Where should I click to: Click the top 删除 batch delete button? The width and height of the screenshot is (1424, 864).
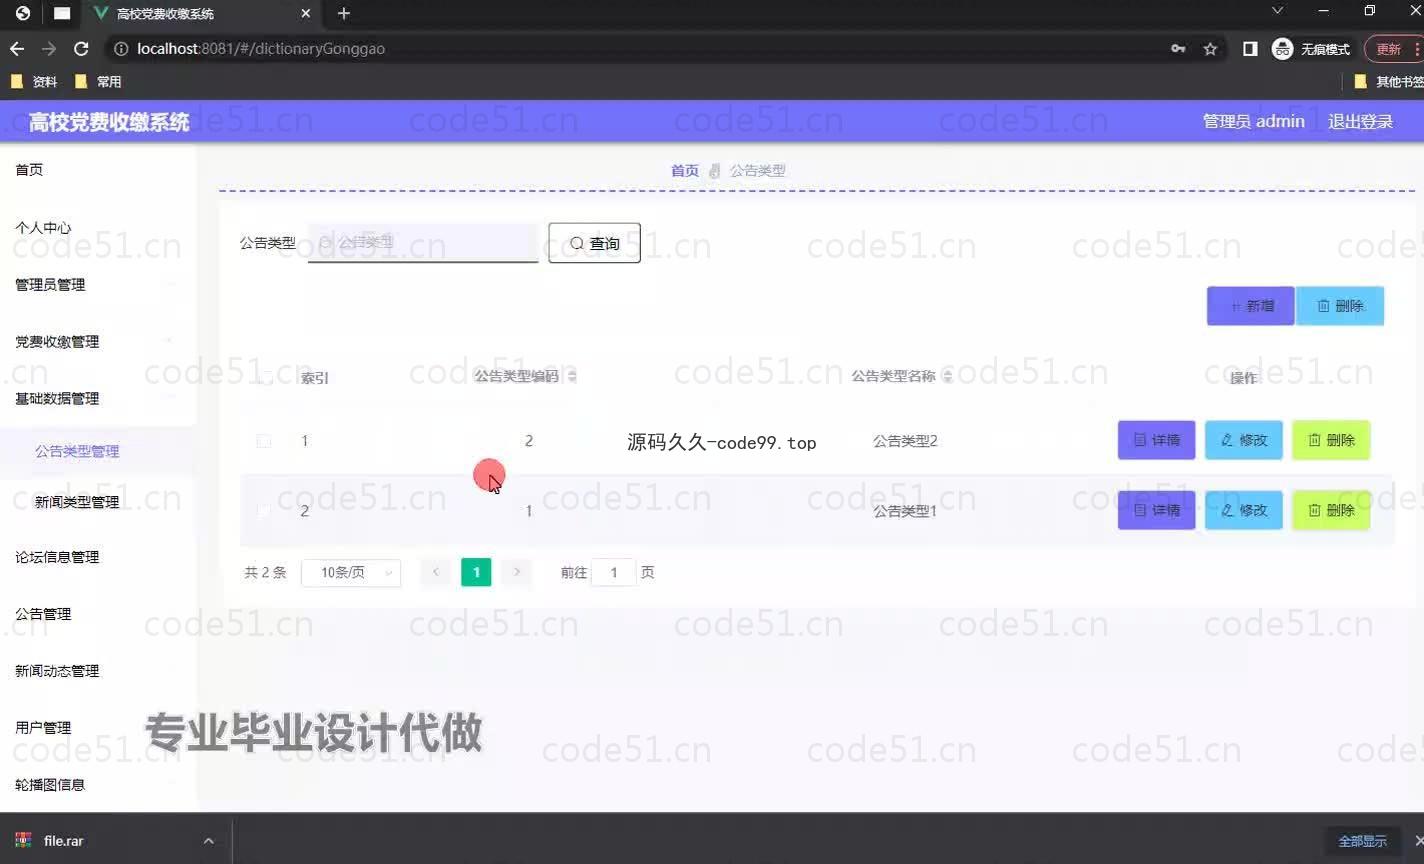click(1340, 306)
